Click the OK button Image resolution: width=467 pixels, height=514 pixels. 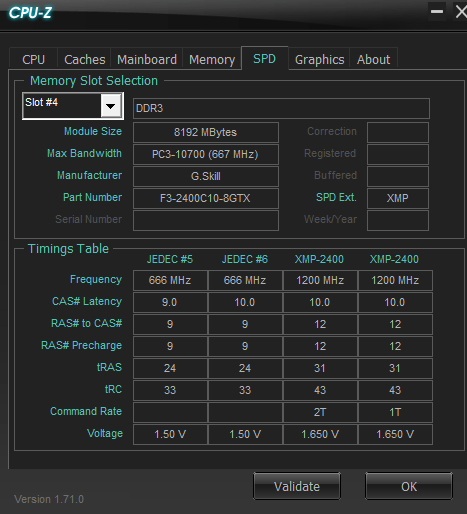[409, 486]
